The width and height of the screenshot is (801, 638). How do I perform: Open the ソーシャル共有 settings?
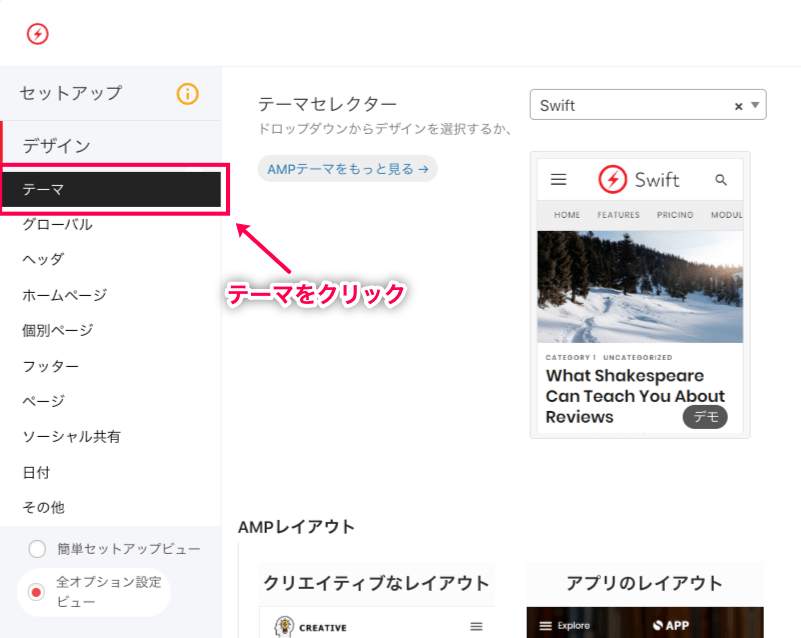(x=71, y=437)
